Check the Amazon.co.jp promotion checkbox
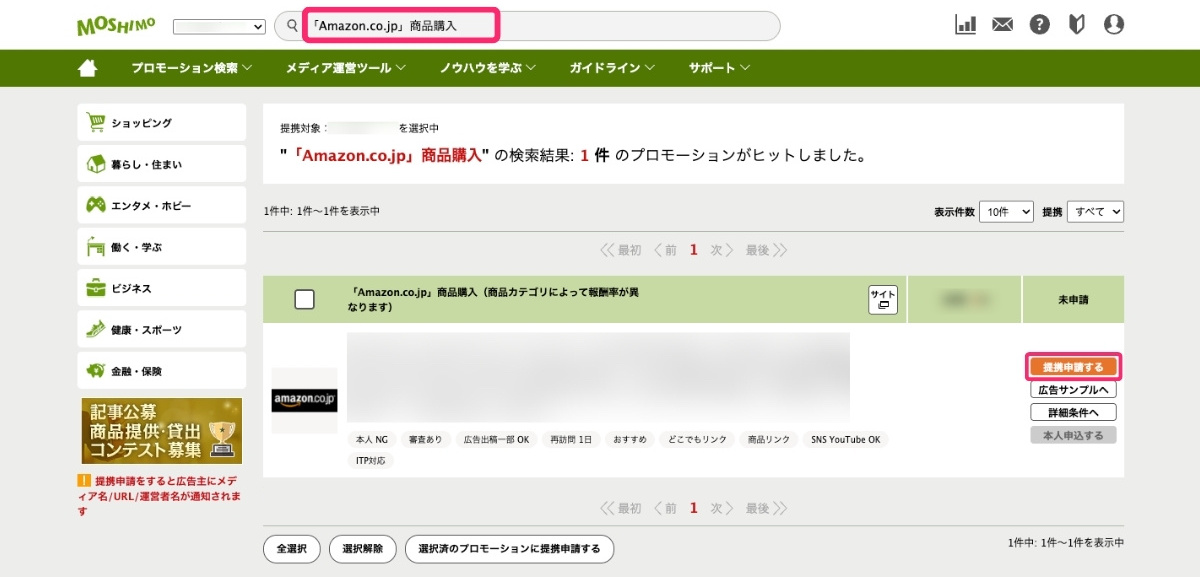This screenshot has width=1200, height=577. [x=304, y=298]
